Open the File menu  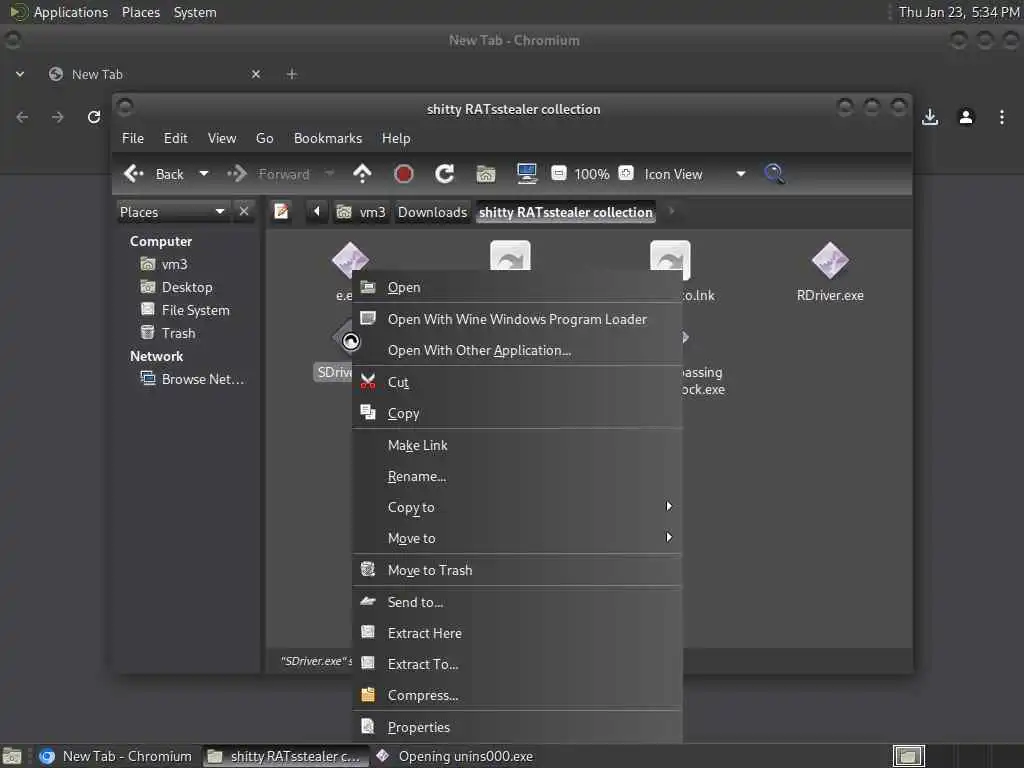tap(133, 138)
